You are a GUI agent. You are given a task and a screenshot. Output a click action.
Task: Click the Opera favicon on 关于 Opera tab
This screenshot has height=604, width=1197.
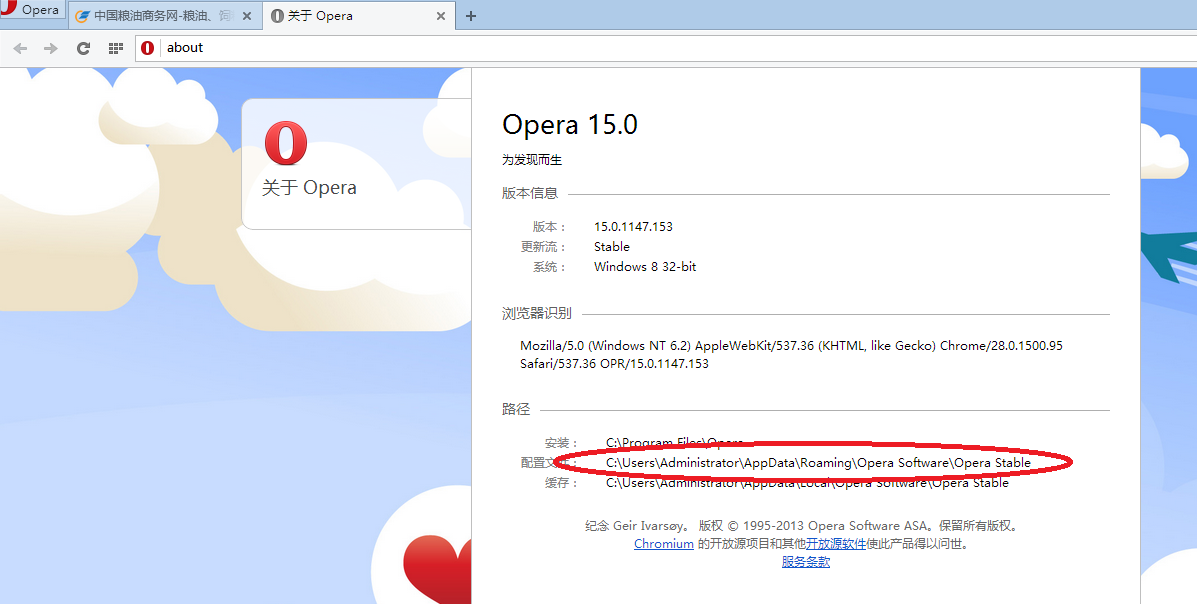(277, 16)
